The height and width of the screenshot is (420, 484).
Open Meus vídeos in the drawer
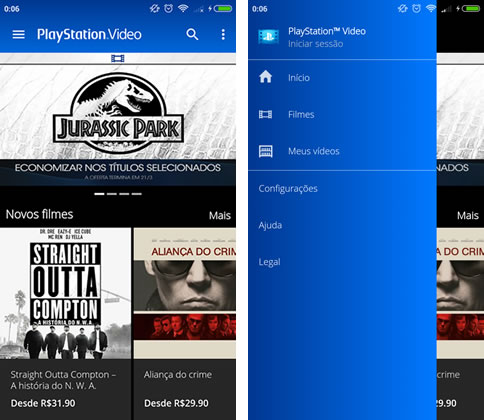(x=342, y=151)
